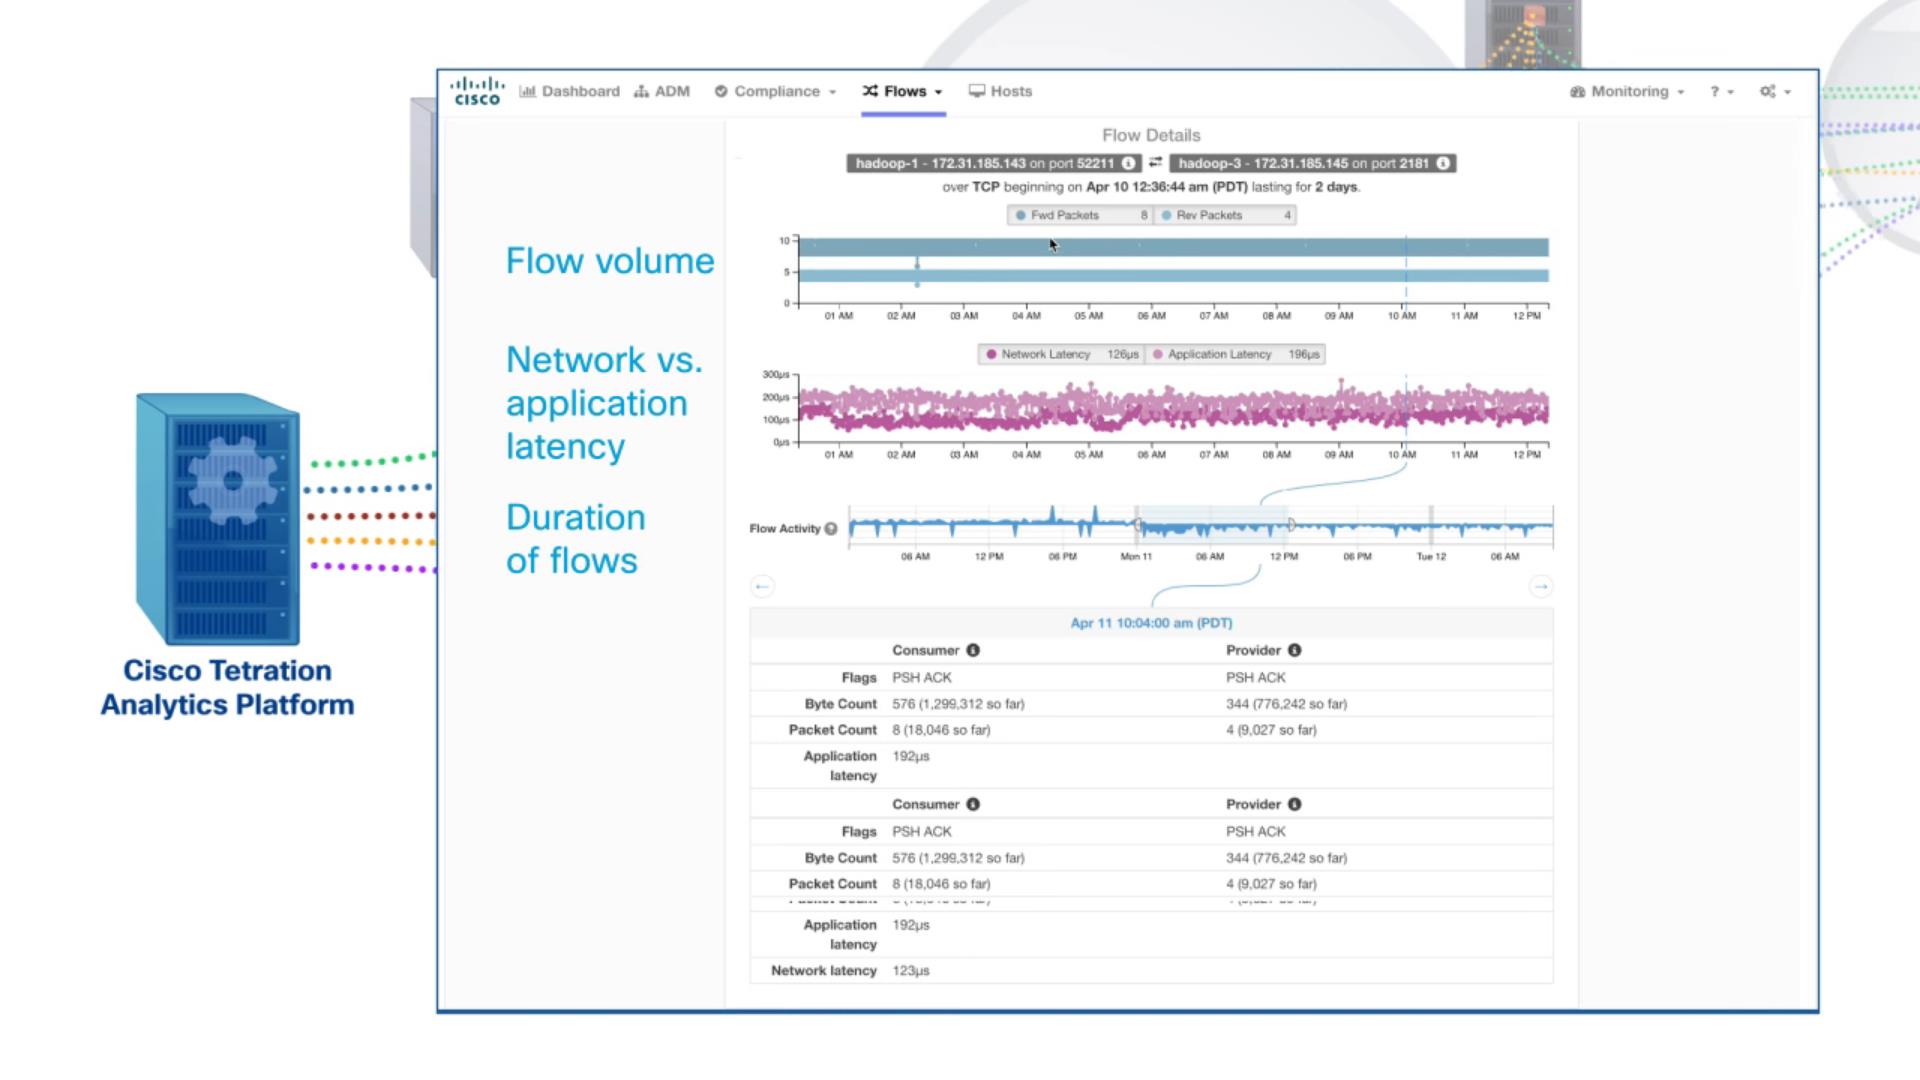Click swap arrows between flow endpoints

[1155, 162]
